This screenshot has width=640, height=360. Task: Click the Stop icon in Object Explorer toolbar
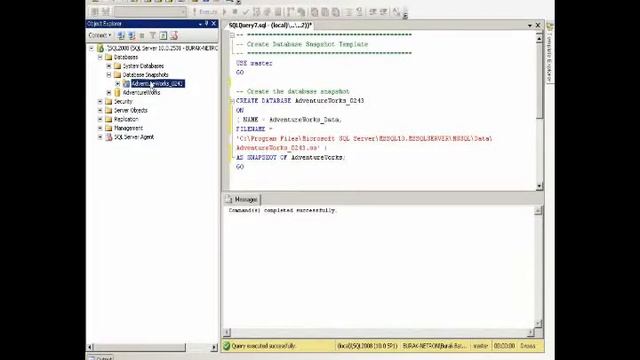click(x=142, y=36)
